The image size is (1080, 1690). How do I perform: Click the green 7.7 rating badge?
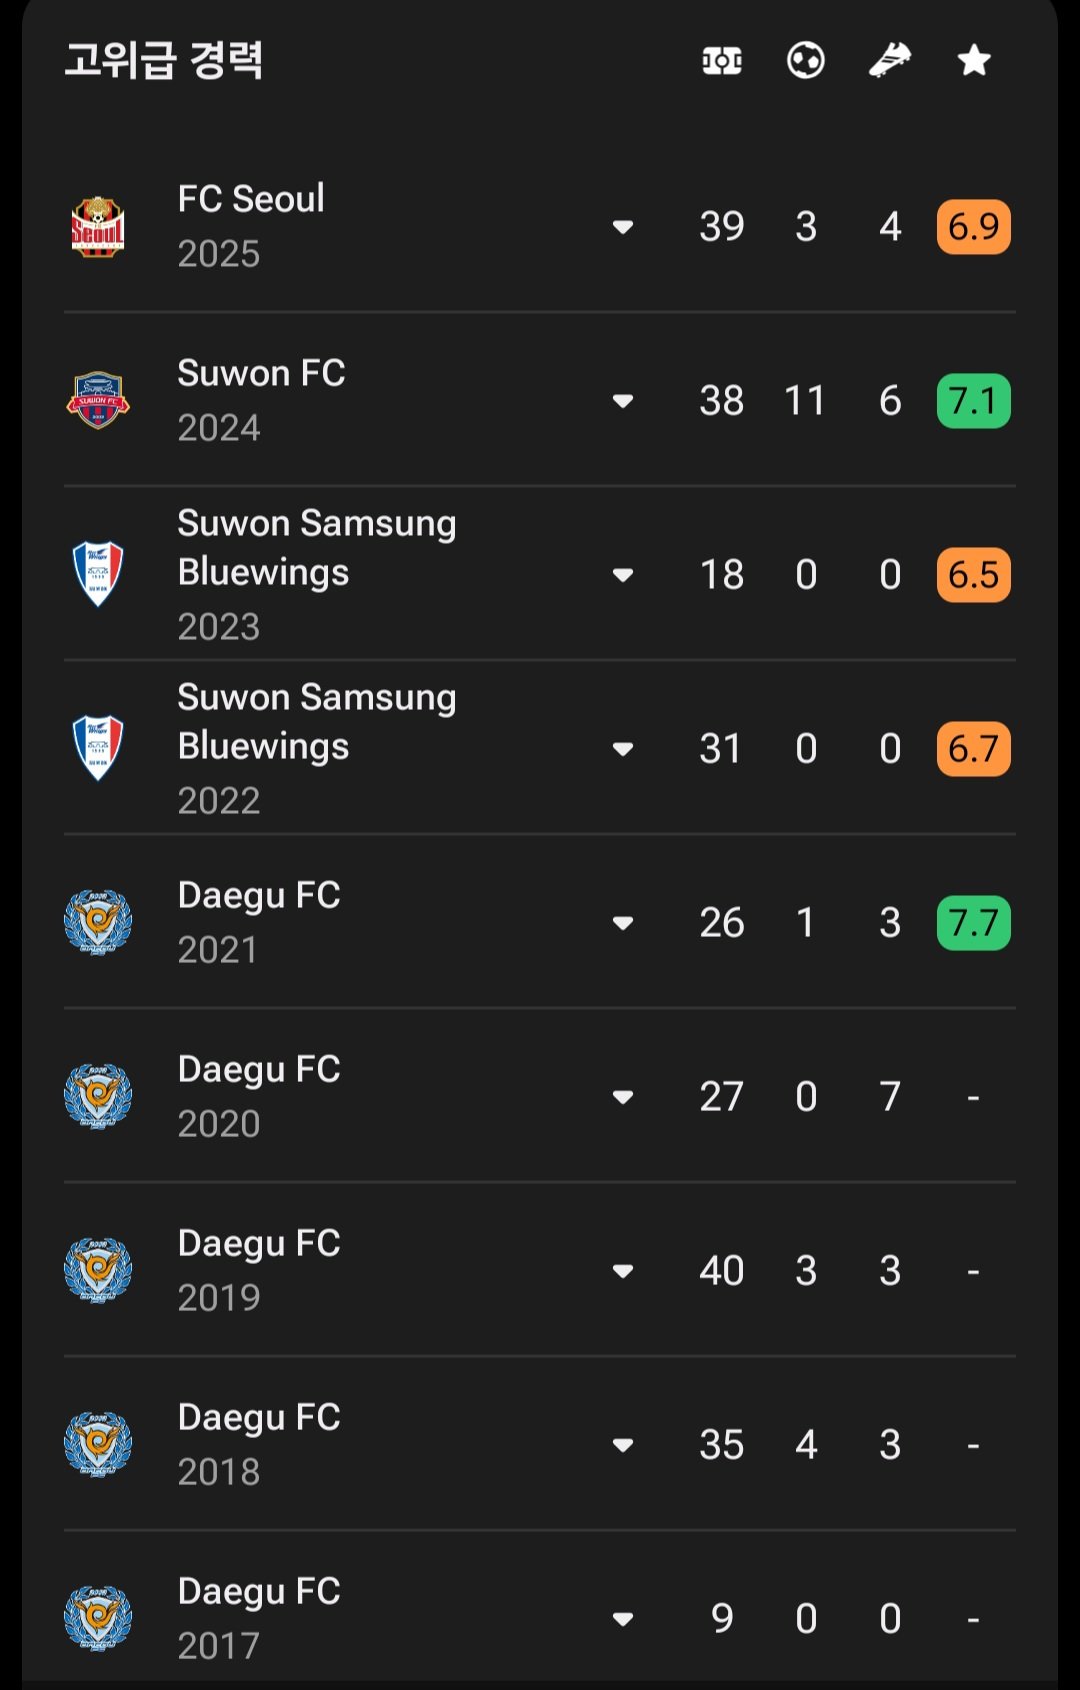click(974, 923)
